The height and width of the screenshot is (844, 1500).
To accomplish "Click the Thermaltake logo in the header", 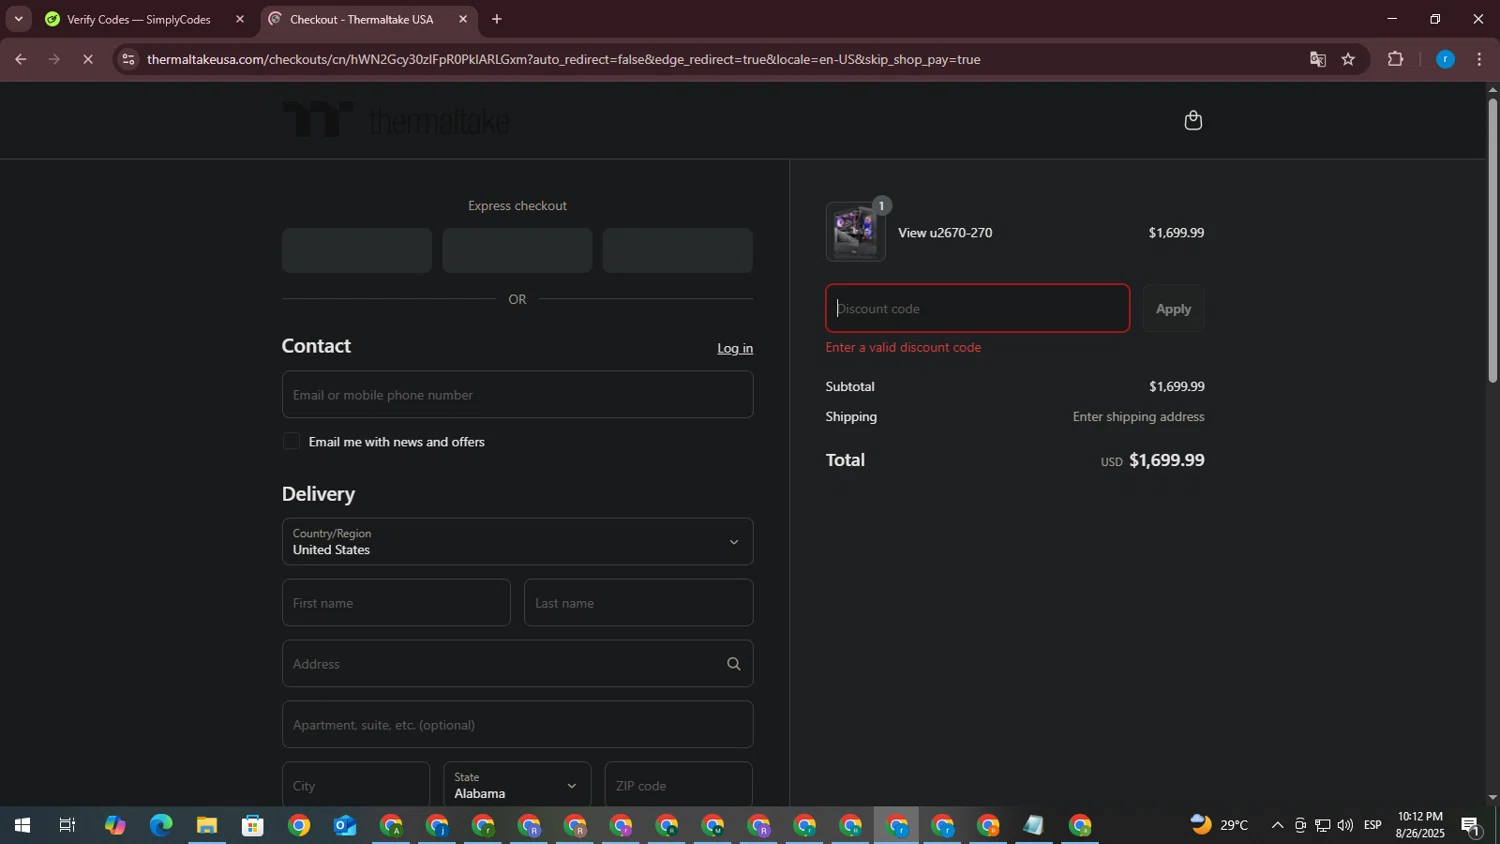I will (x=396, y=120).
